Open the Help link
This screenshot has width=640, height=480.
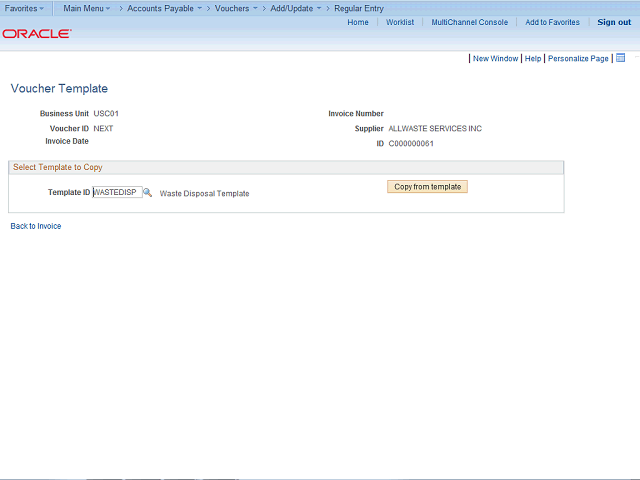[533, 58]
